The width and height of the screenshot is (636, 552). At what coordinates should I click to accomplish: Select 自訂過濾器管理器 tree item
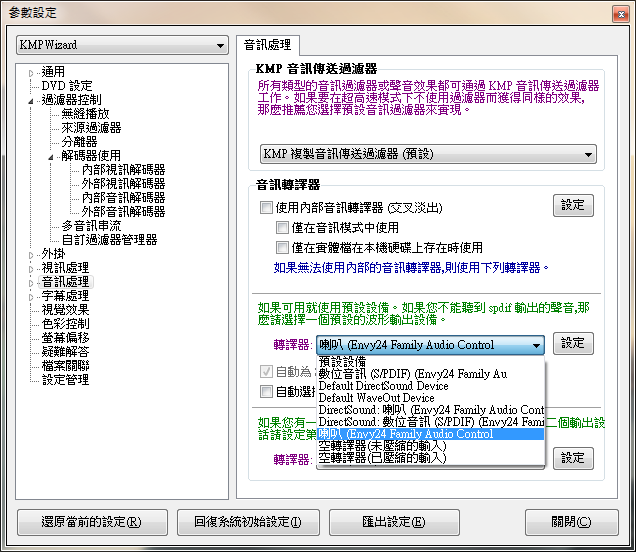pos(109,240)
